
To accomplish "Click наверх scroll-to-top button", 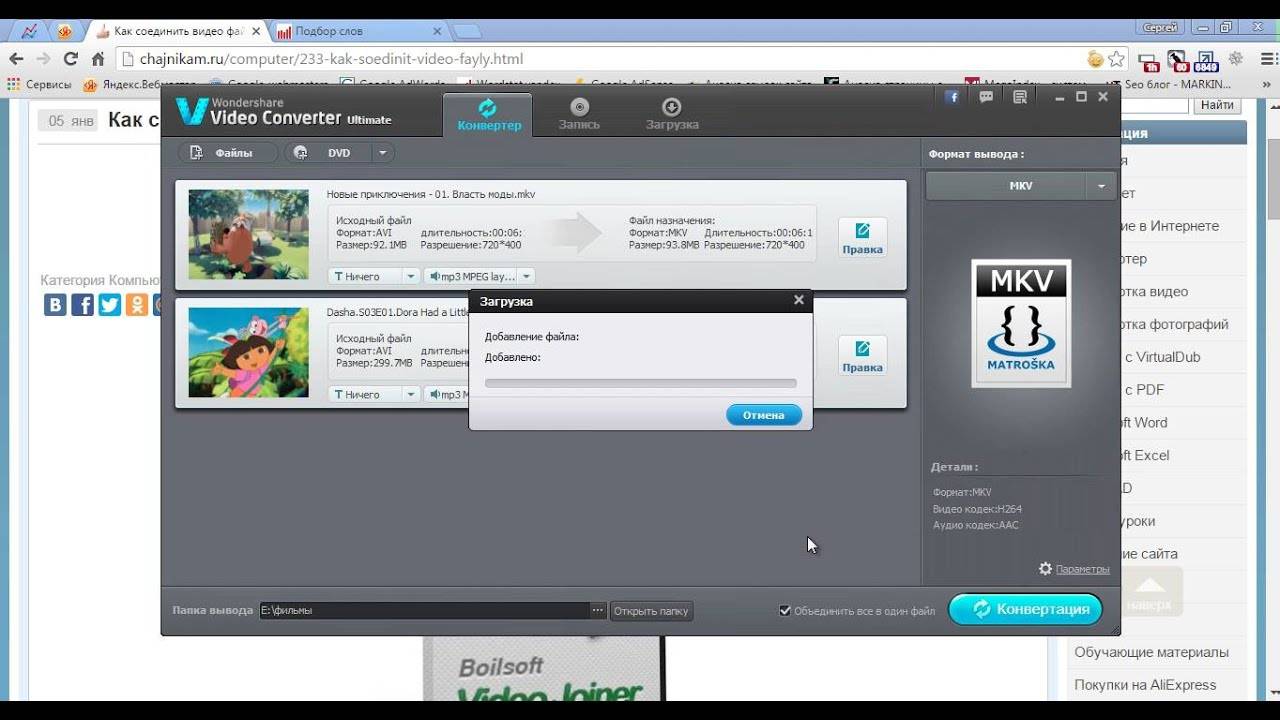I will [x=1150, y=592].
